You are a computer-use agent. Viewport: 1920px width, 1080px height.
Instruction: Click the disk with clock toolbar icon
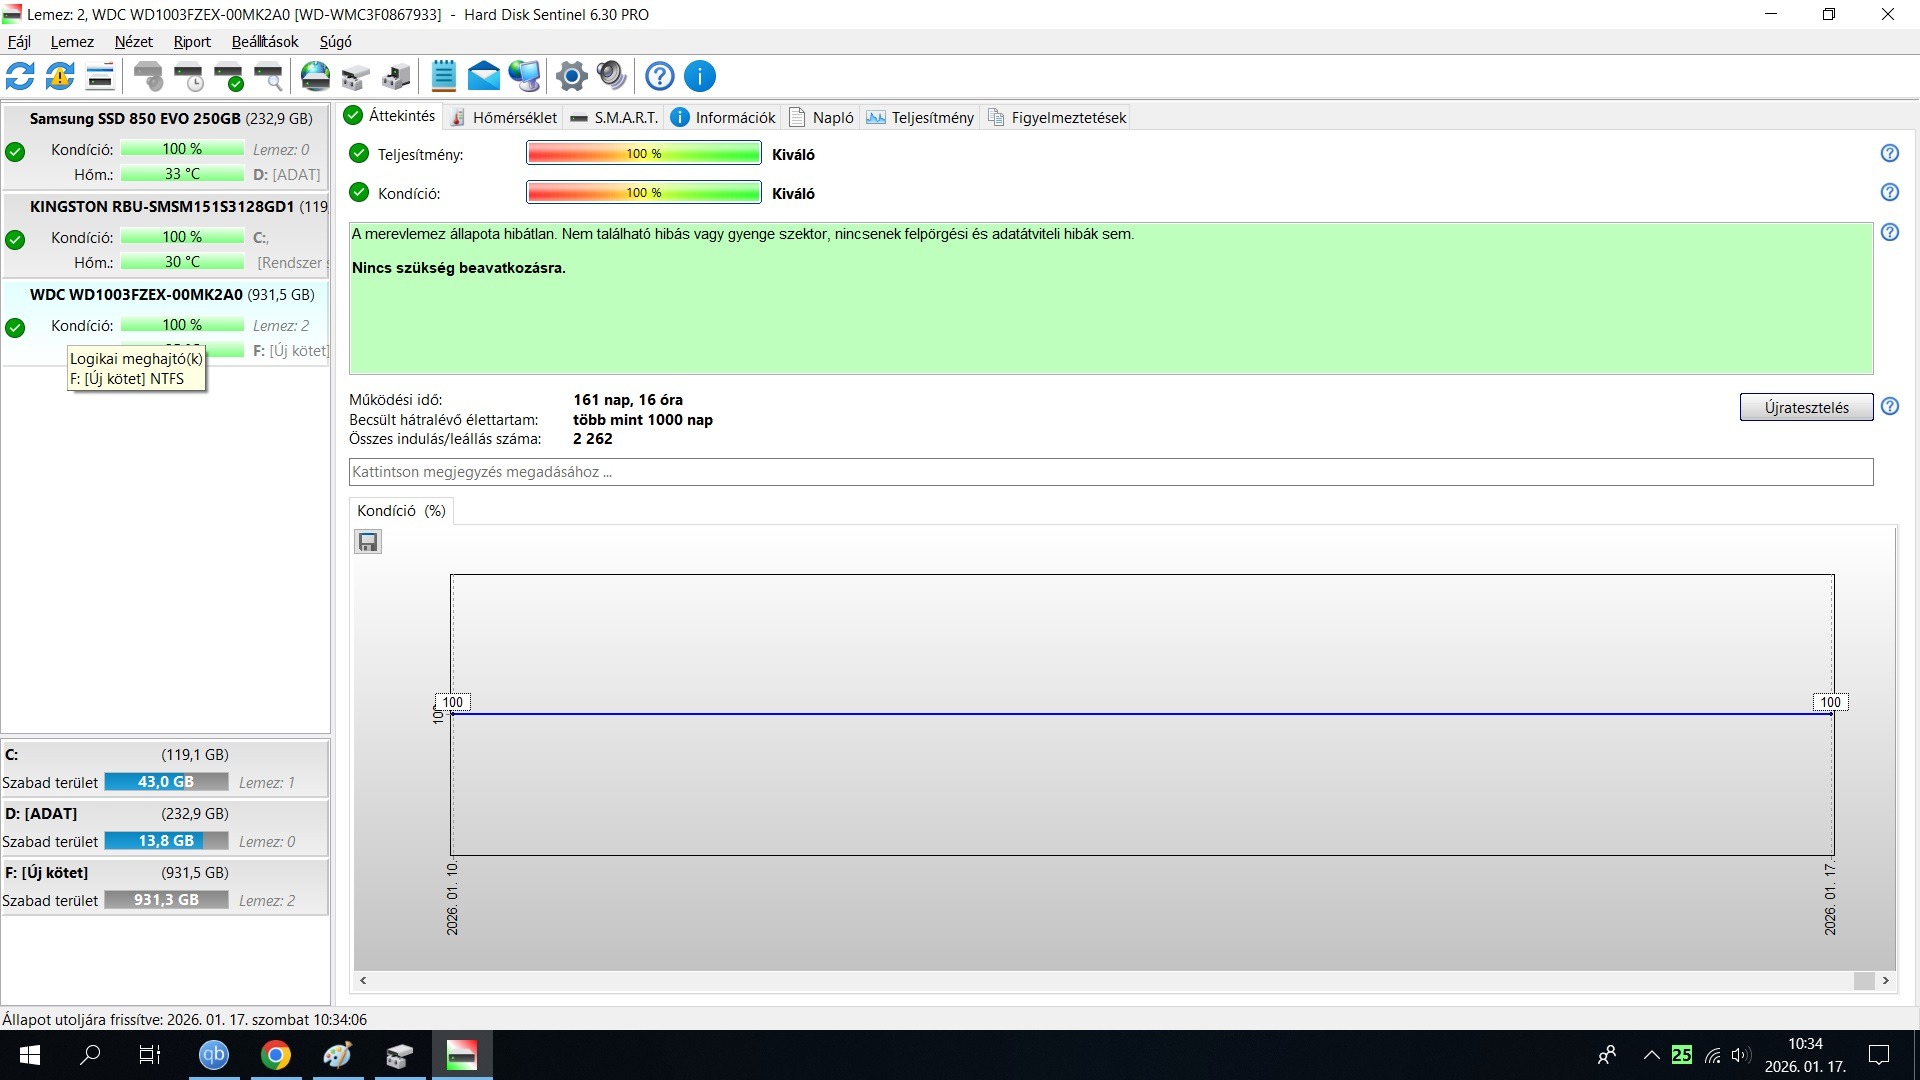(x=188, y=76)
